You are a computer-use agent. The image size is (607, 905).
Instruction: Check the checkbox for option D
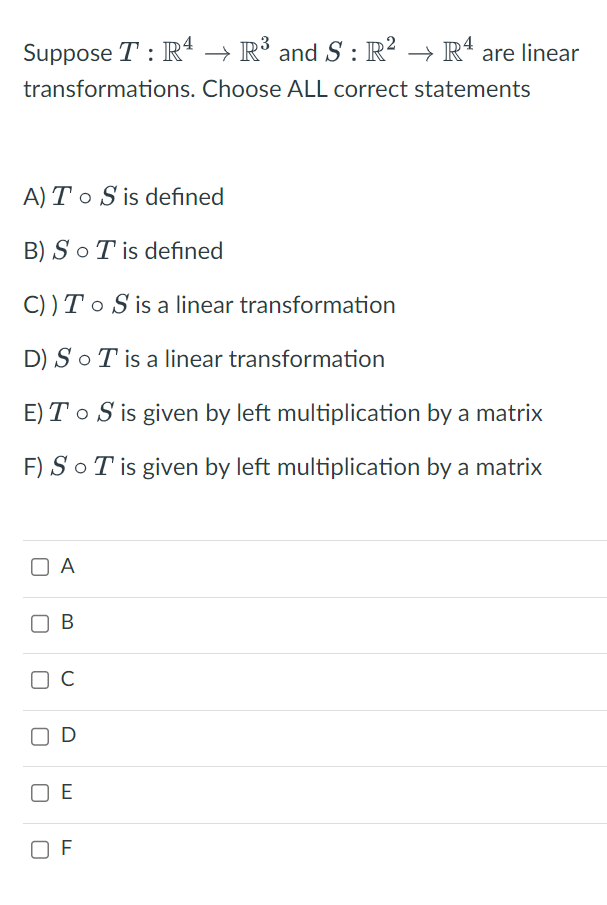coord(39,735)
